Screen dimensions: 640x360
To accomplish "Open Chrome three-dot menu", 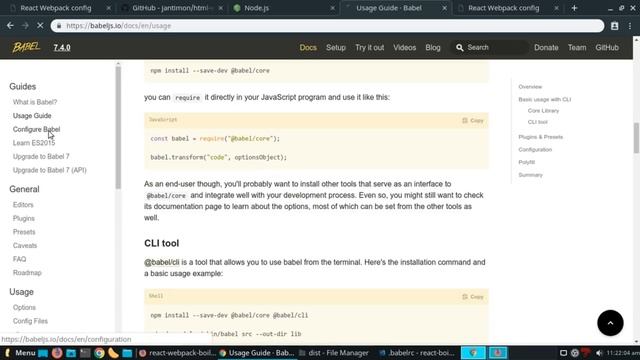I will [630, 26].
